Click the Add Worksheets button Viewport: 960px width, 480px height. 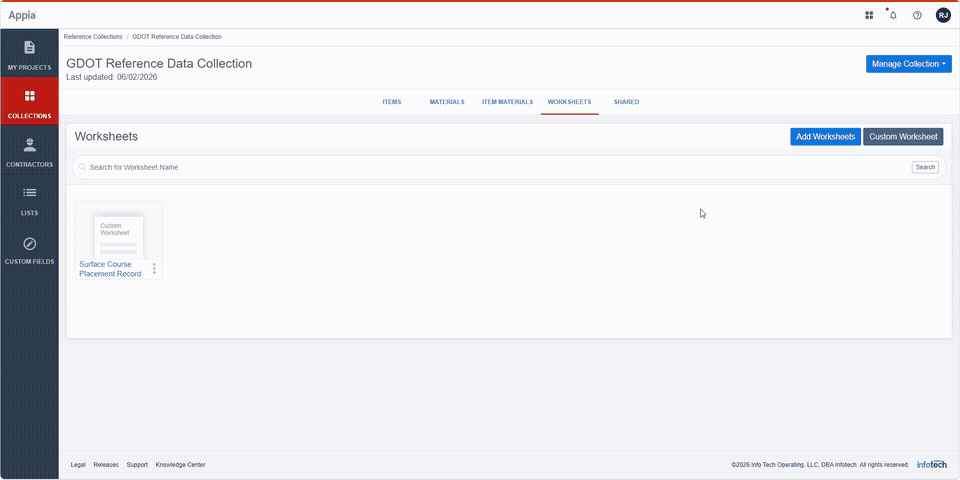coord(825,137)
